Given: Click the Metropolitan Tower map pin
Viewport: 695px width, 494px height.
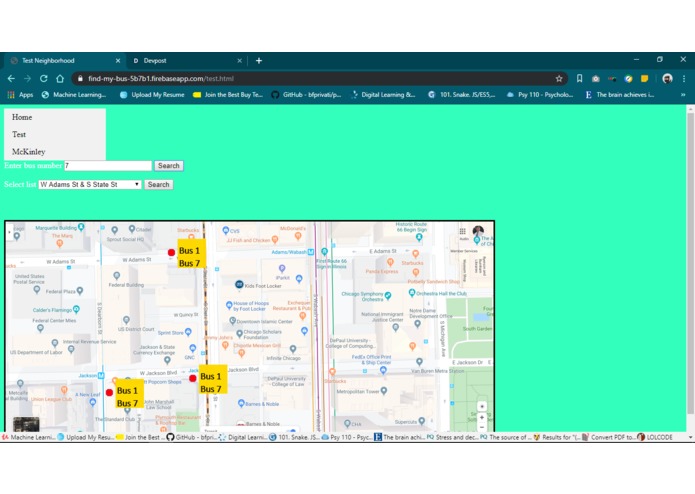Looking at the screenshot, I should tap(384, 390).
